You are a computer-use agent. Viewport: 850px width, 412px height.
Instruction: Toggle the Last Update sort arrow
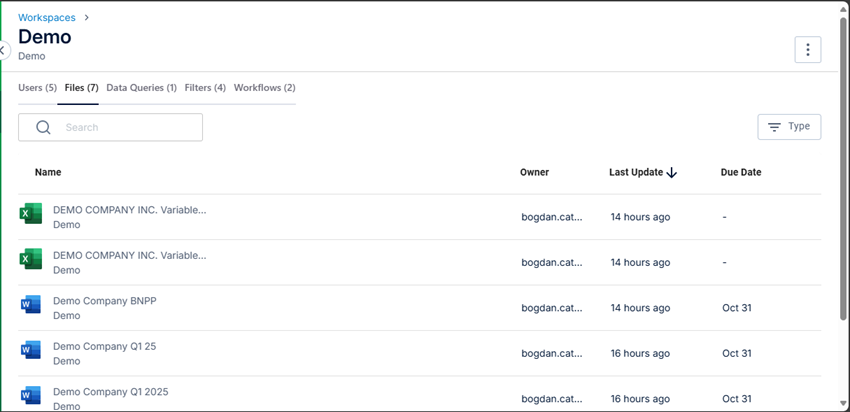click(672, 172)
